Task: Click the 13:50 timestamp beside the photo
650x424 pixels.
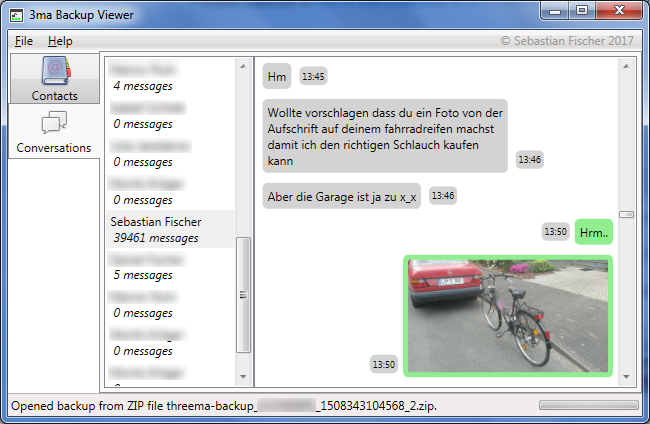Action: click(383, 364)
